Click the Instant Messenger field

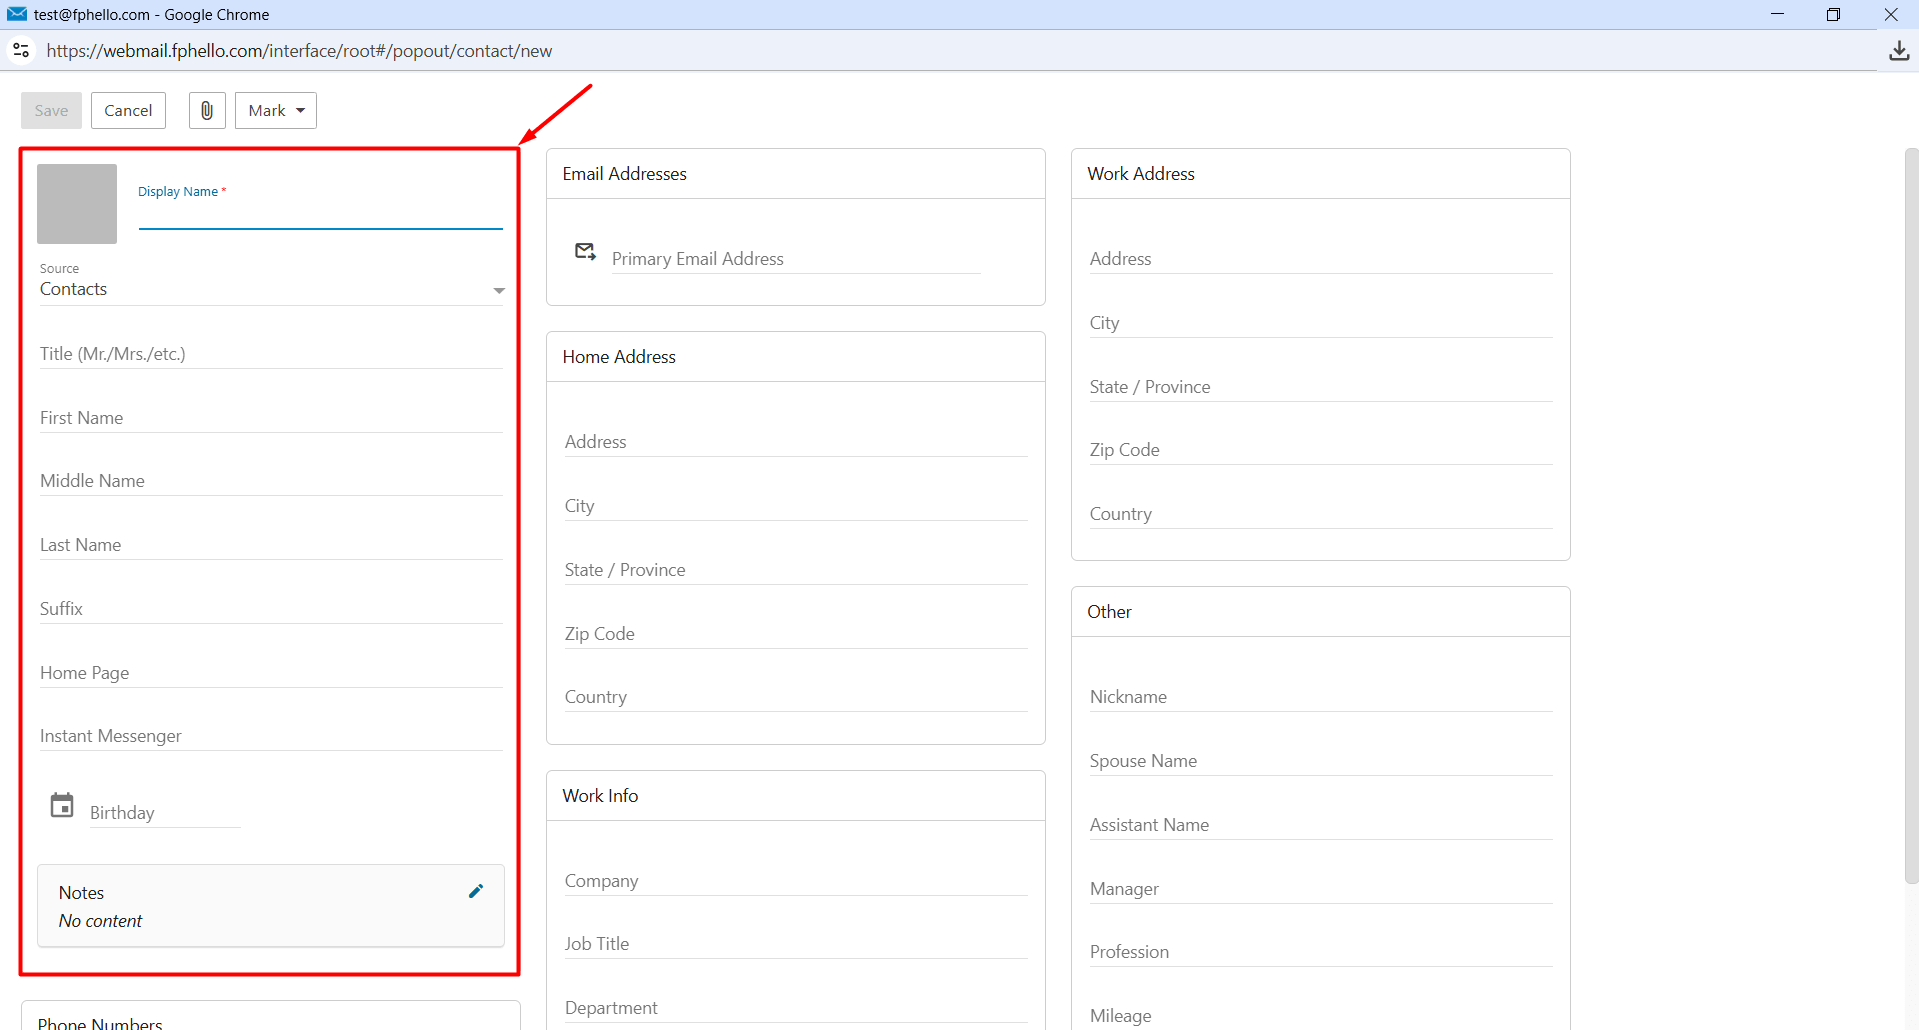tap(271, 736)
